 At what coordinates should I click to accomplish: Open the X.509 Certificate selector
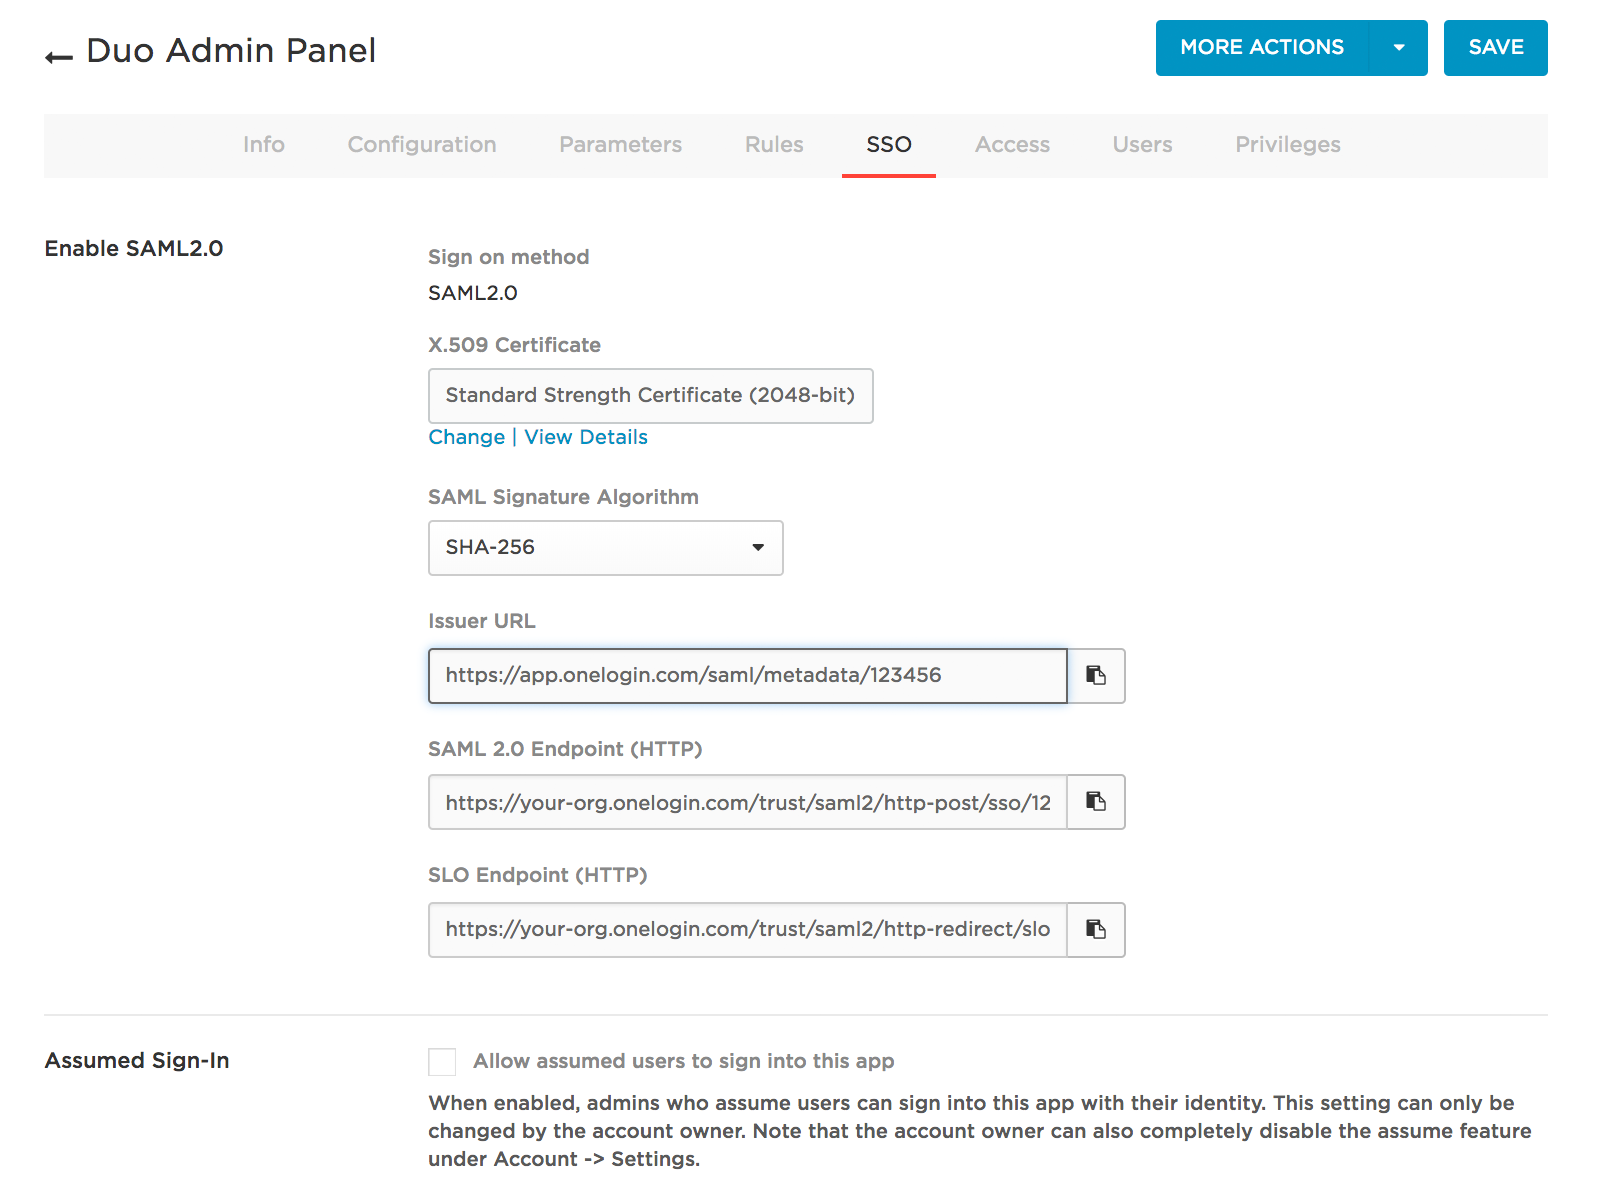click(x=650, y=396)
